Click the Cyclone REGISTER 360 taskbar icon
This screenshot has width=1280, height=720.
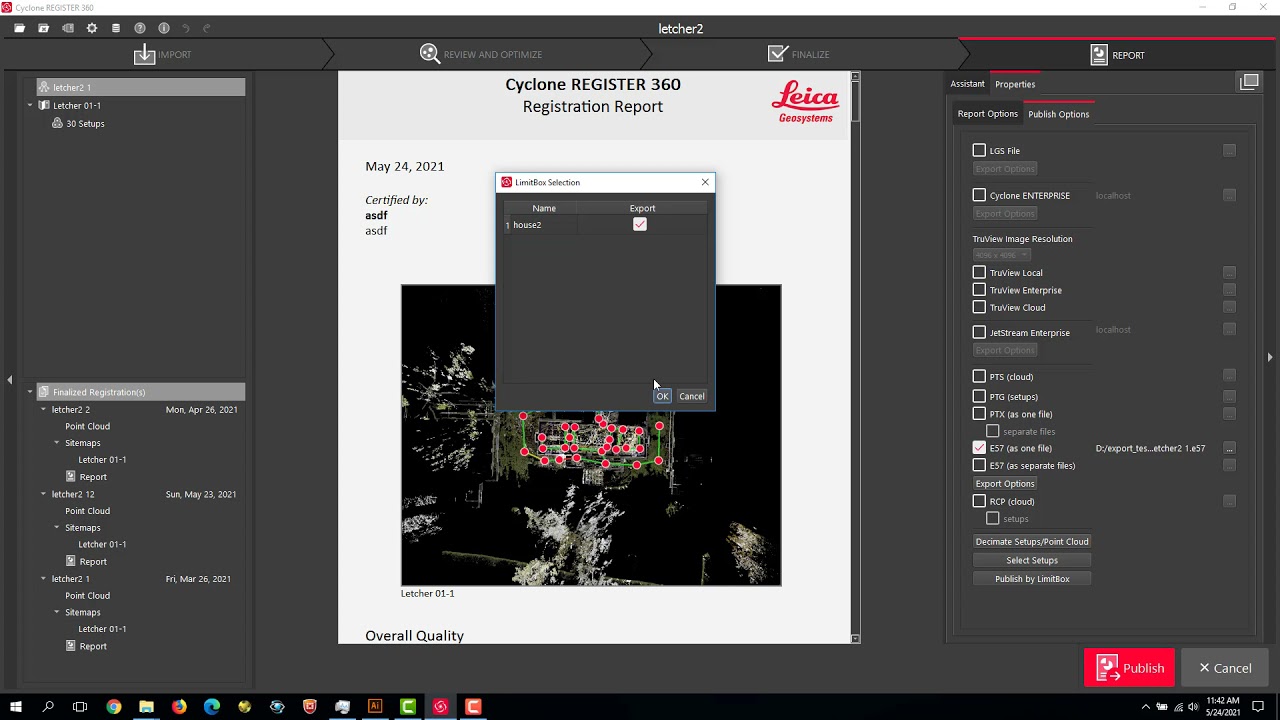(x=440, y=707)
